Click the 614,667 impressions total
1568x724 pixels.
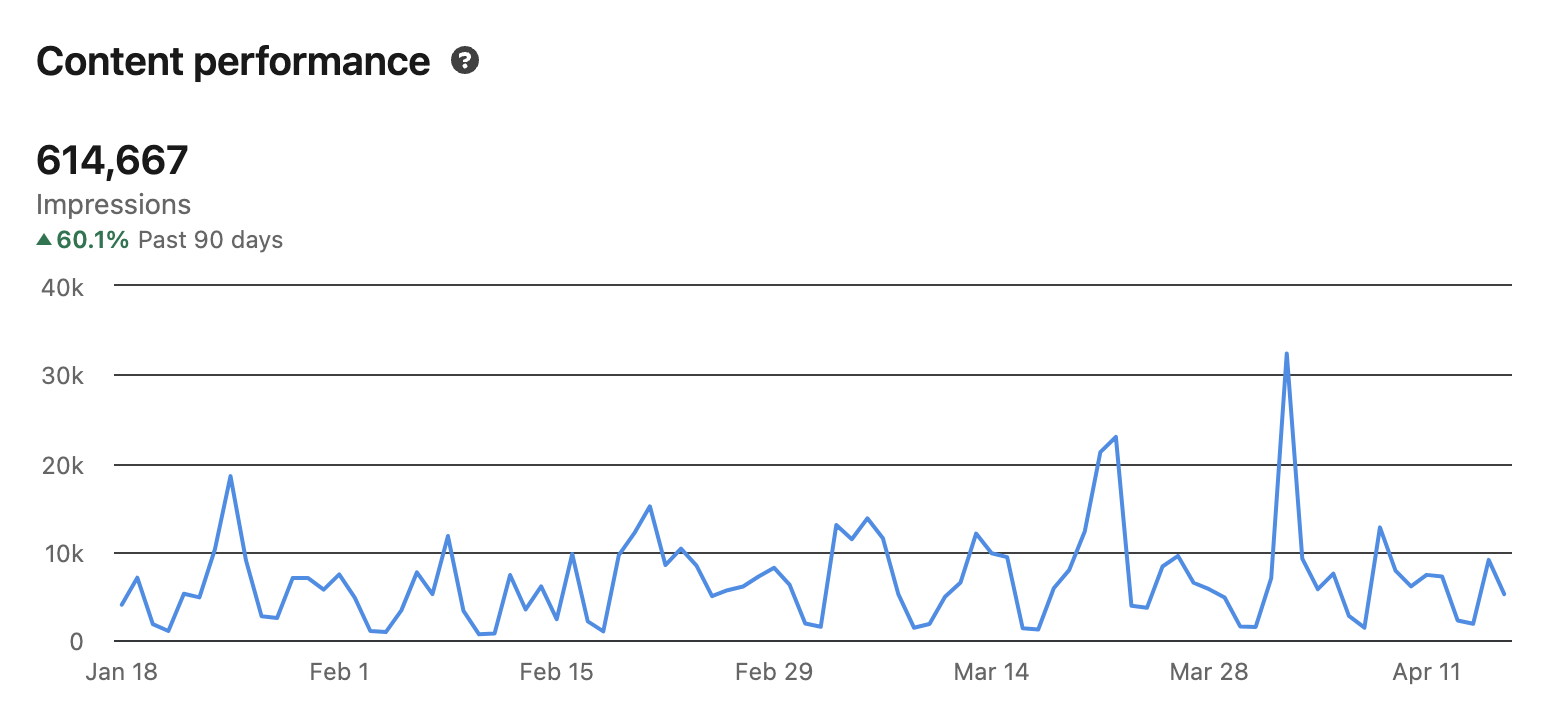click(112, 160)
